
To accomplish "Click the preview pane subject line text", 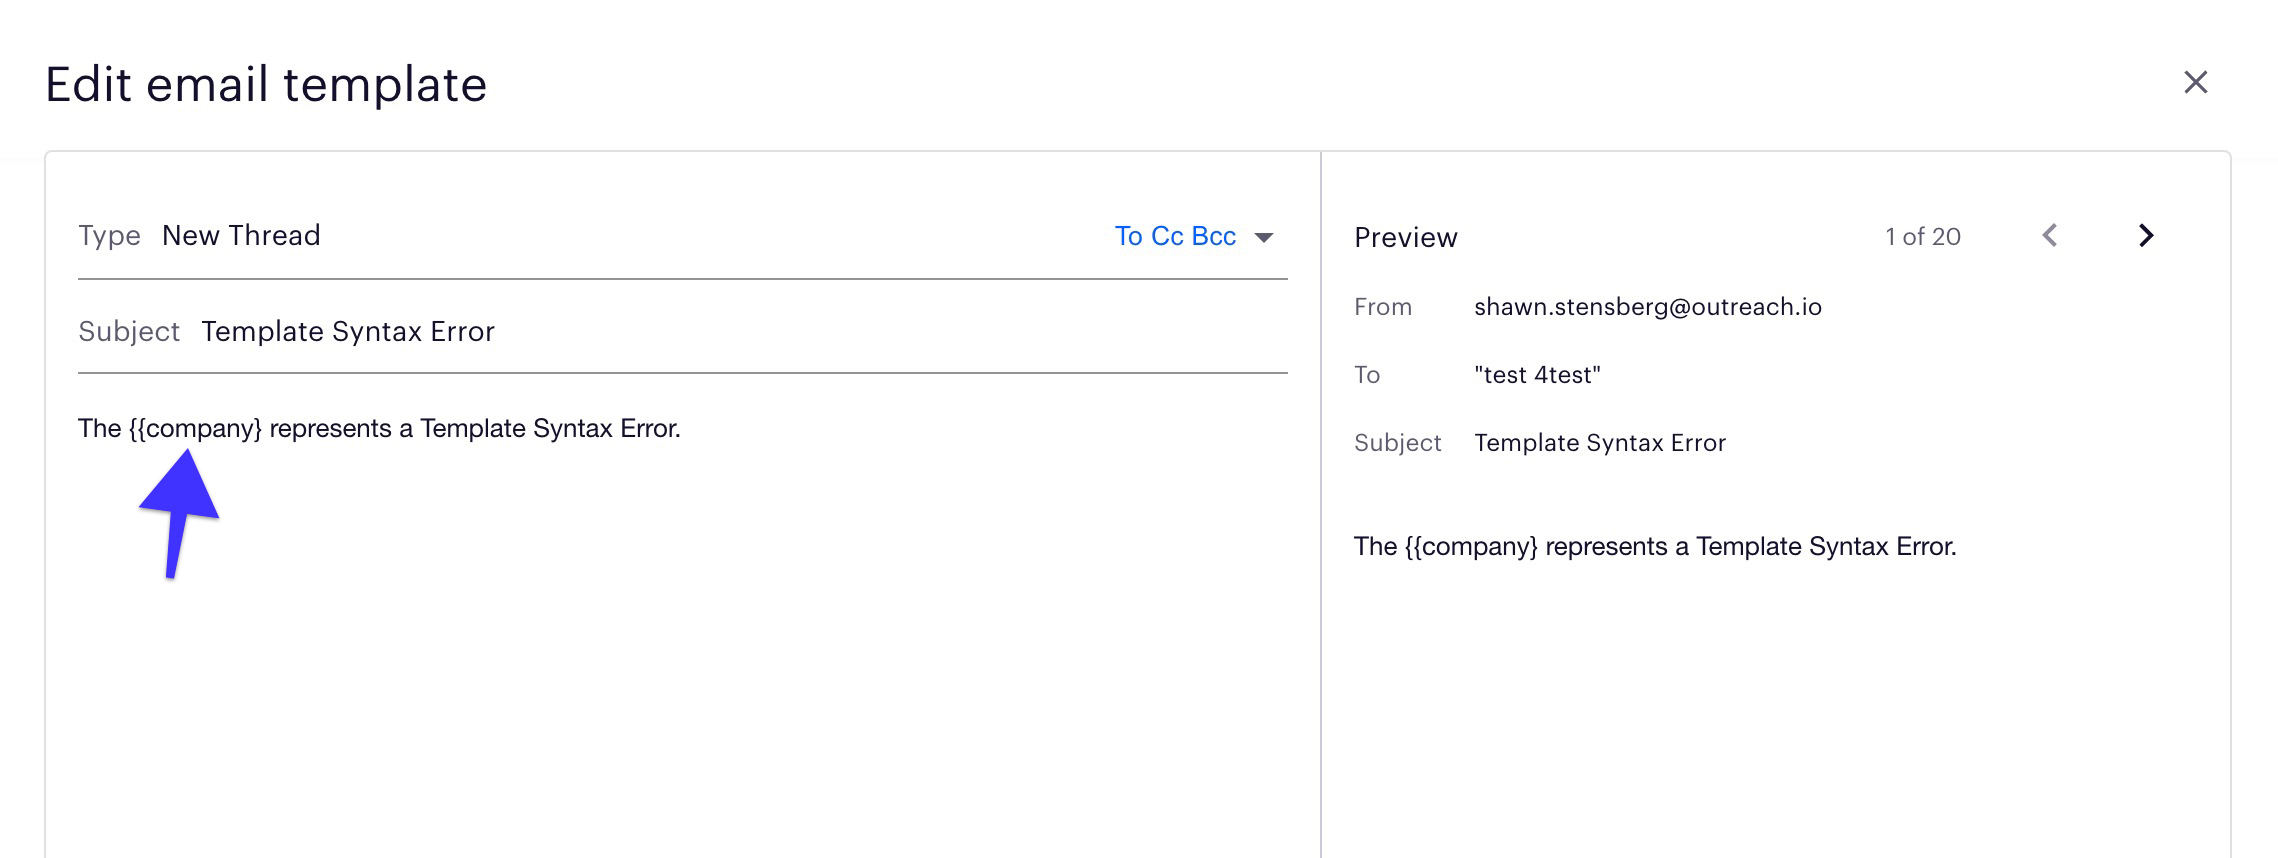I will [1599, 443].
